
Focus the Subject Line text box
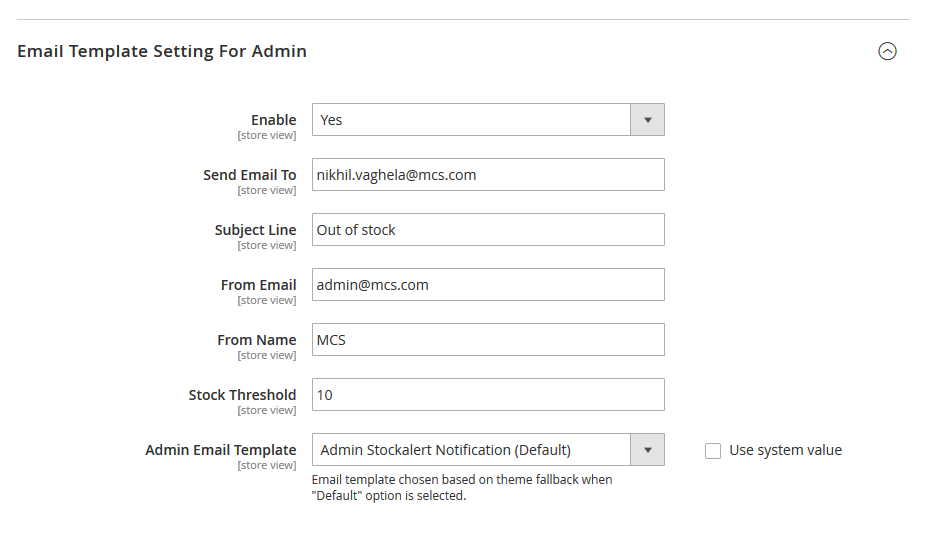488,230
